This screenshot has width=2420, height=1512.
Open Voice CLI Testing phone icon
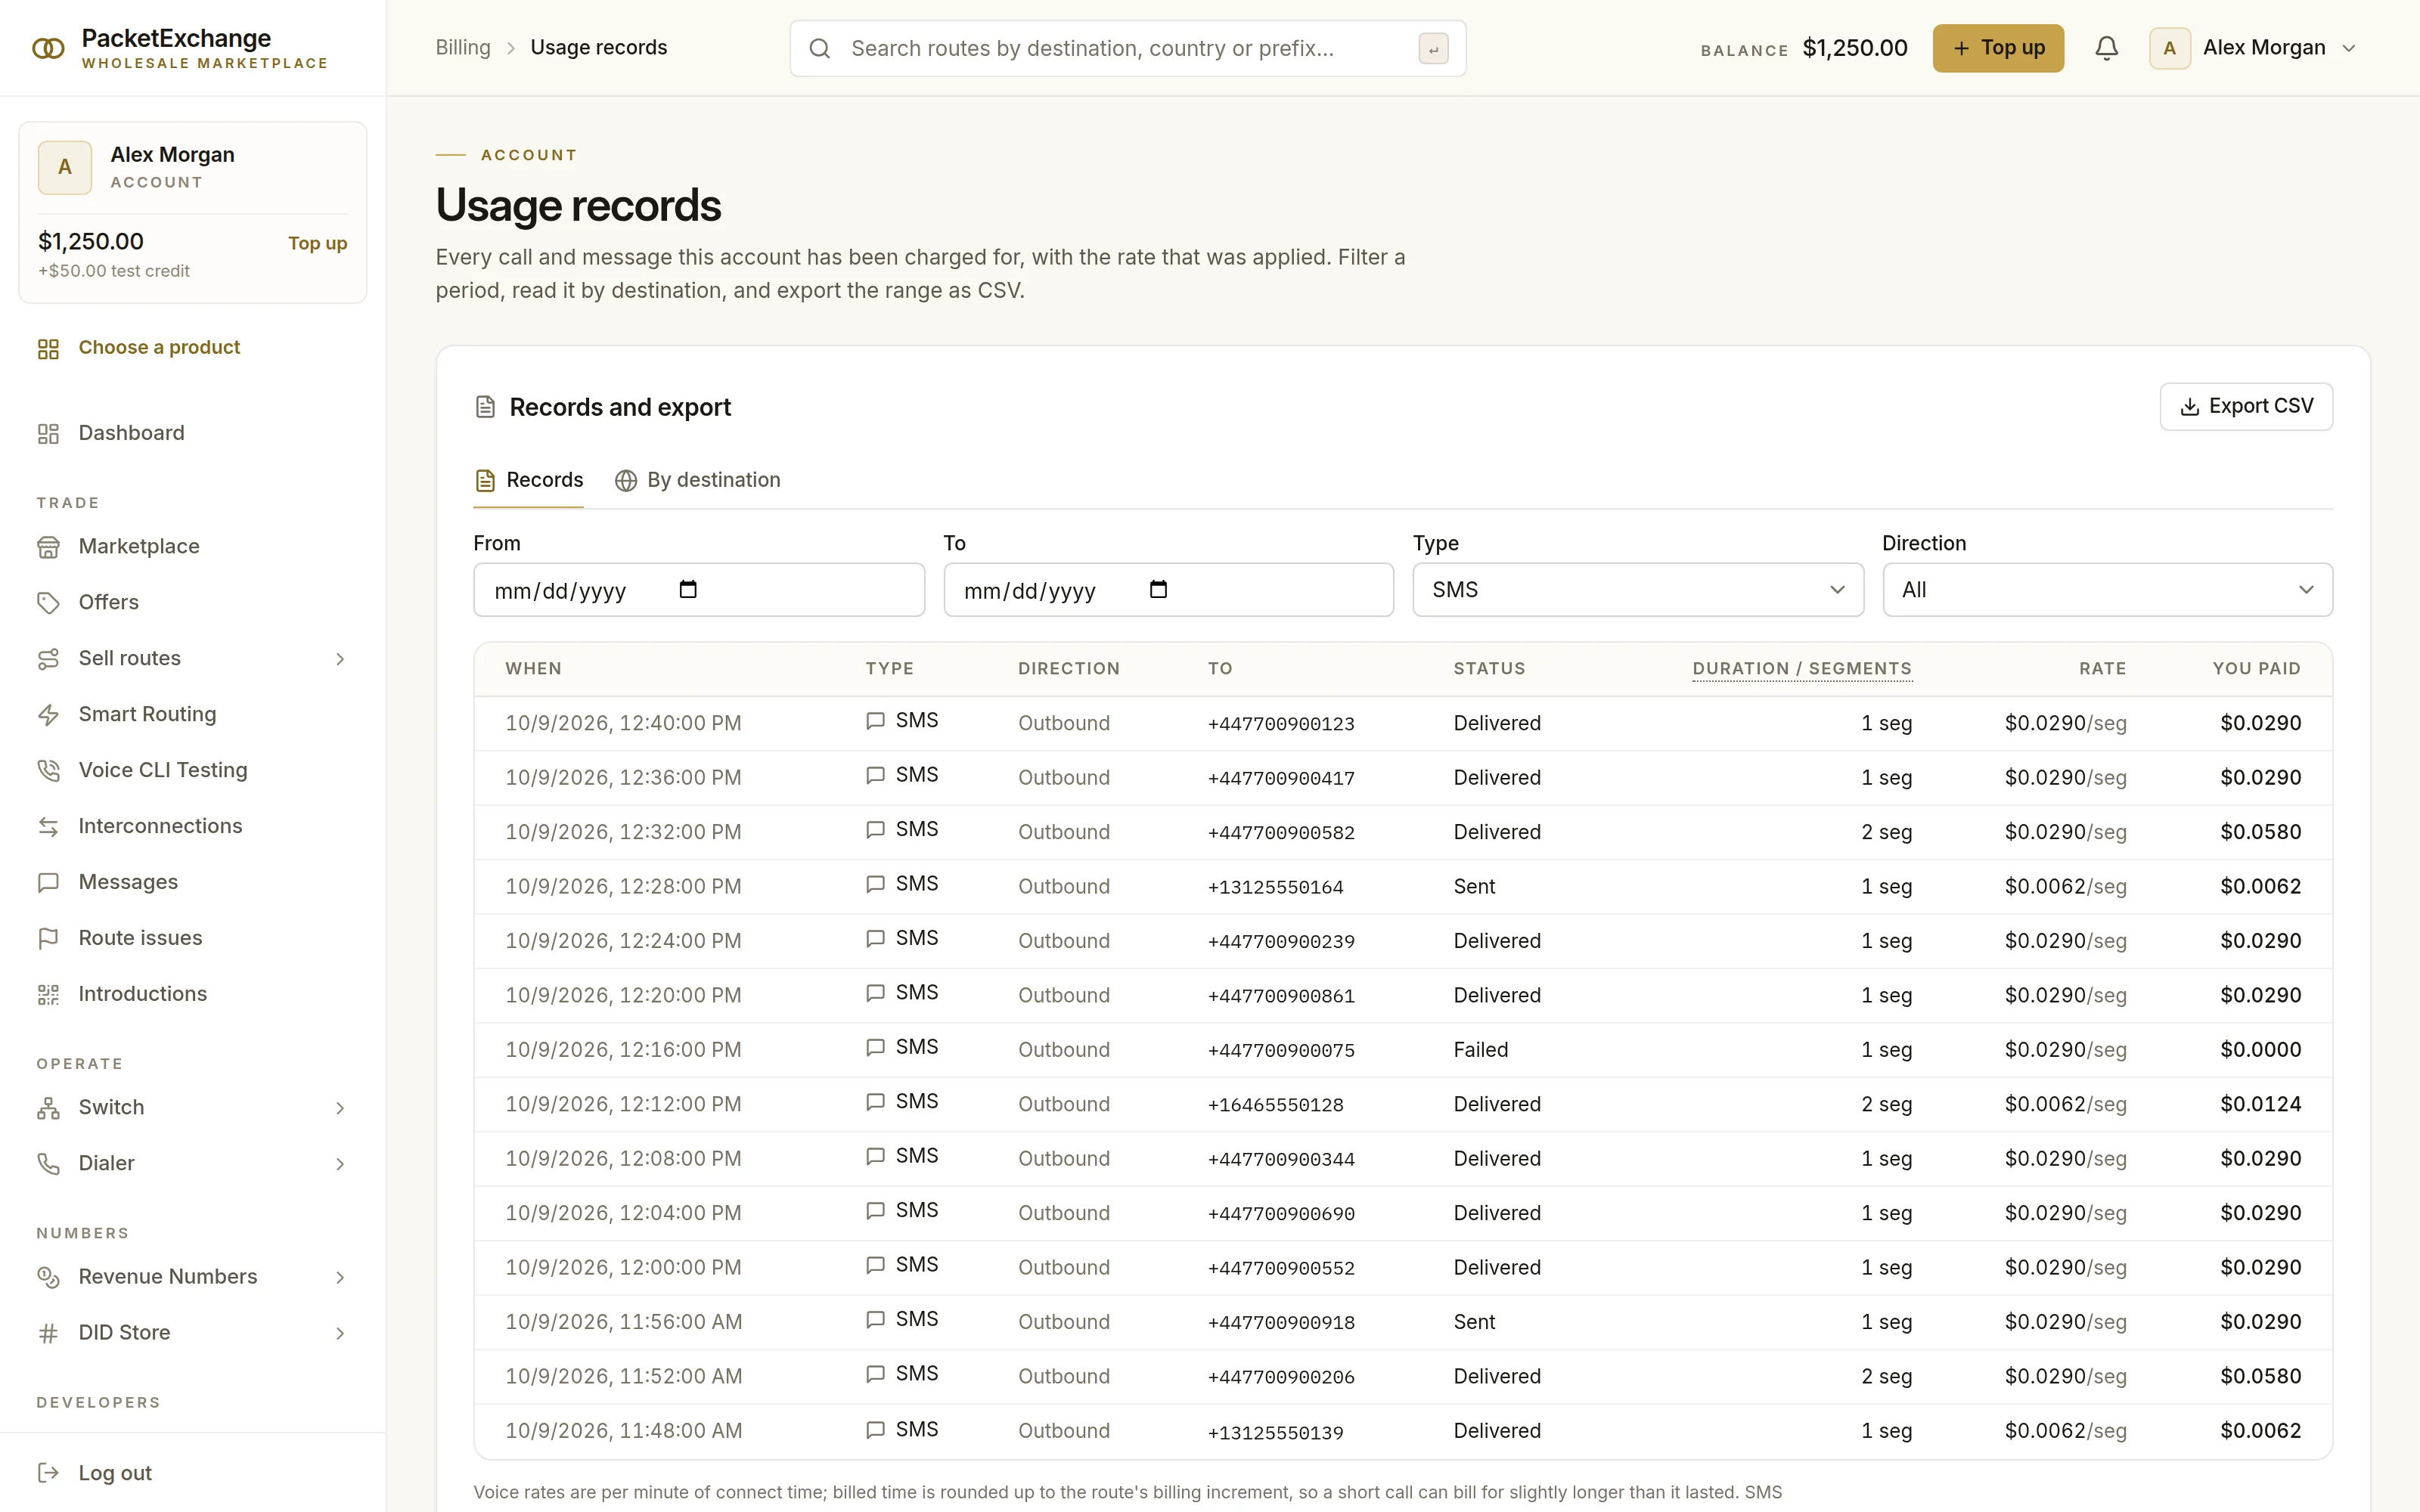point(48,770)
